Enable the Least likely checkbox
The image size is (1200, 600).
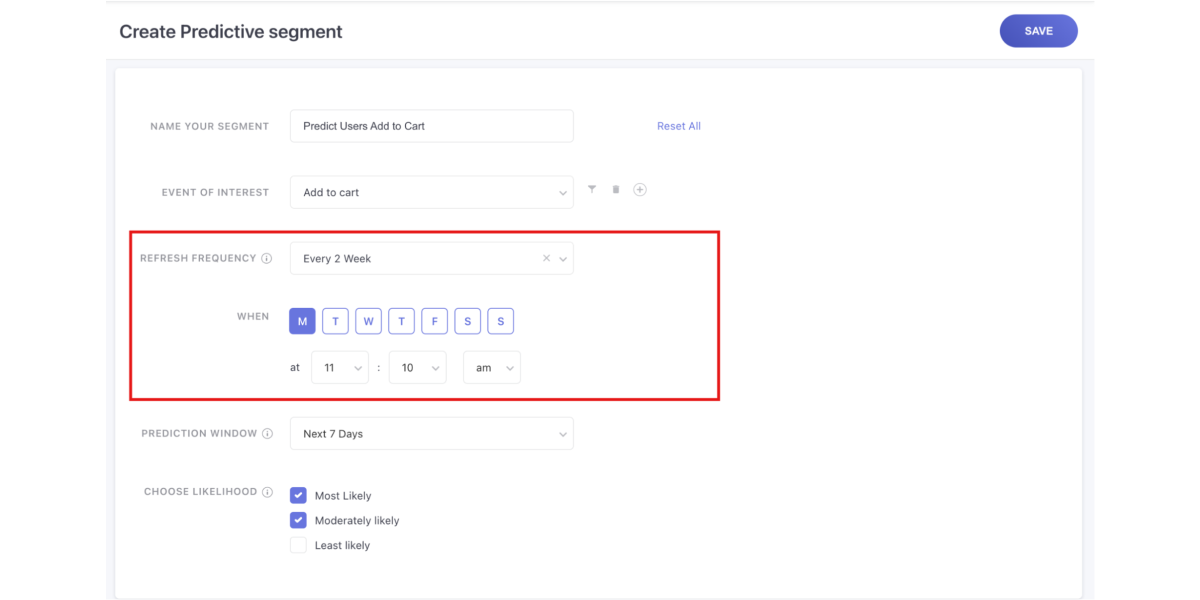click(x=298, y=545)
